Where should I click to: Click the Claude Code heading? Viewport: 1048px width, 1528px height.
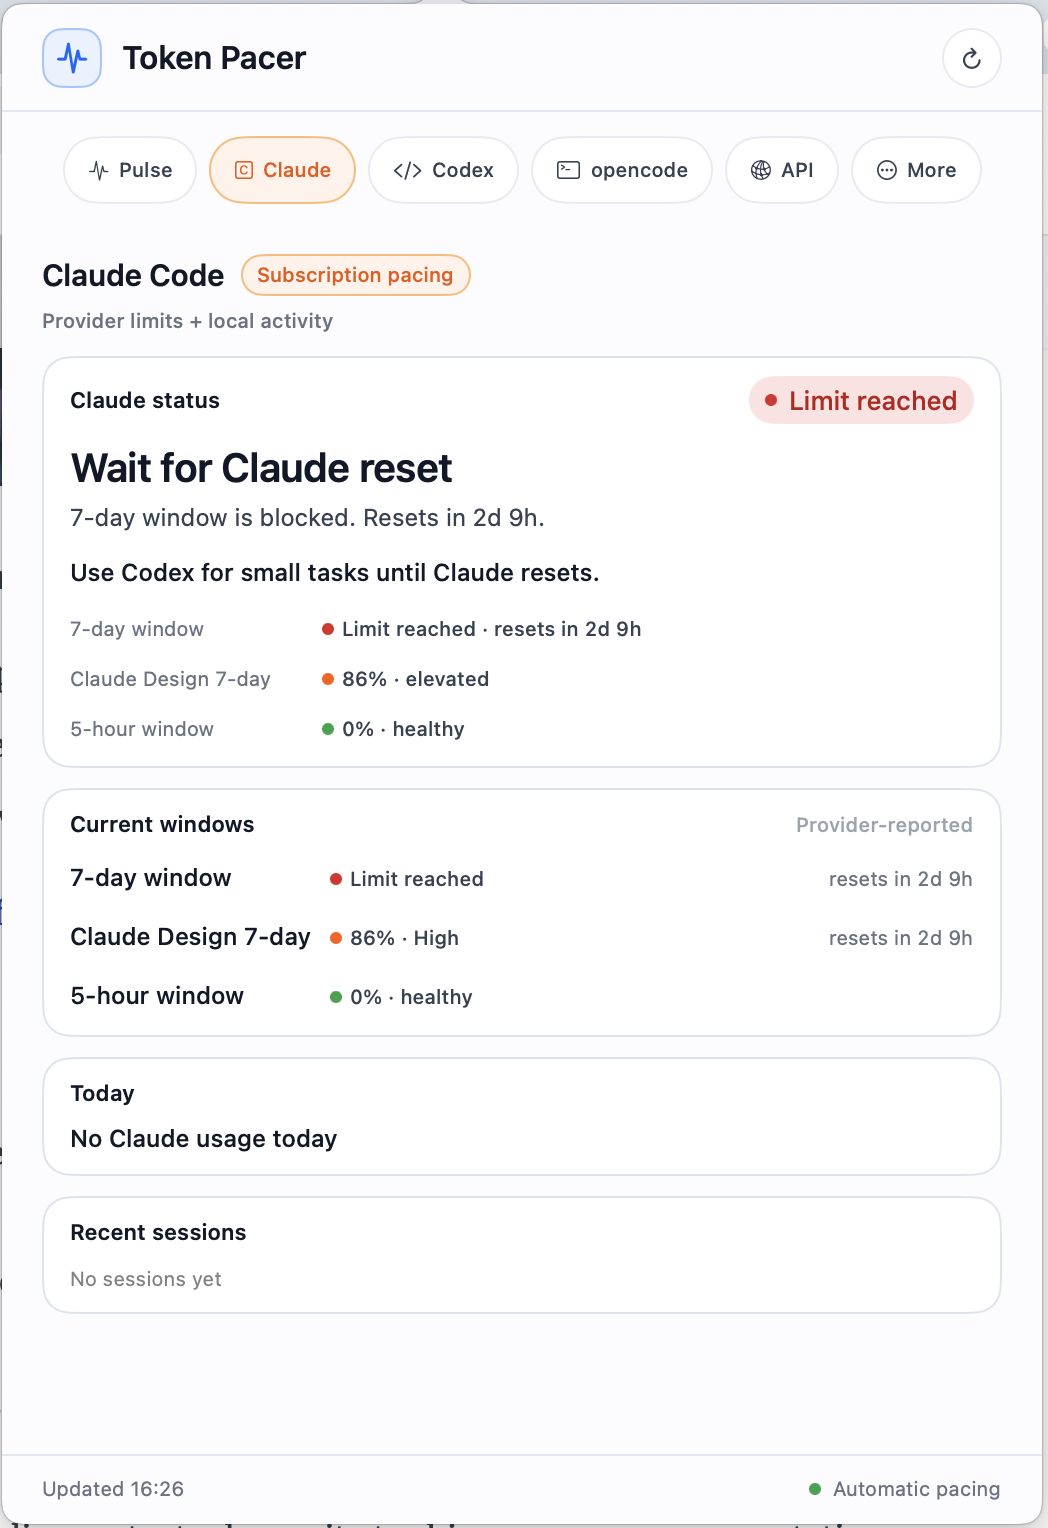click(x=133, y=275)
